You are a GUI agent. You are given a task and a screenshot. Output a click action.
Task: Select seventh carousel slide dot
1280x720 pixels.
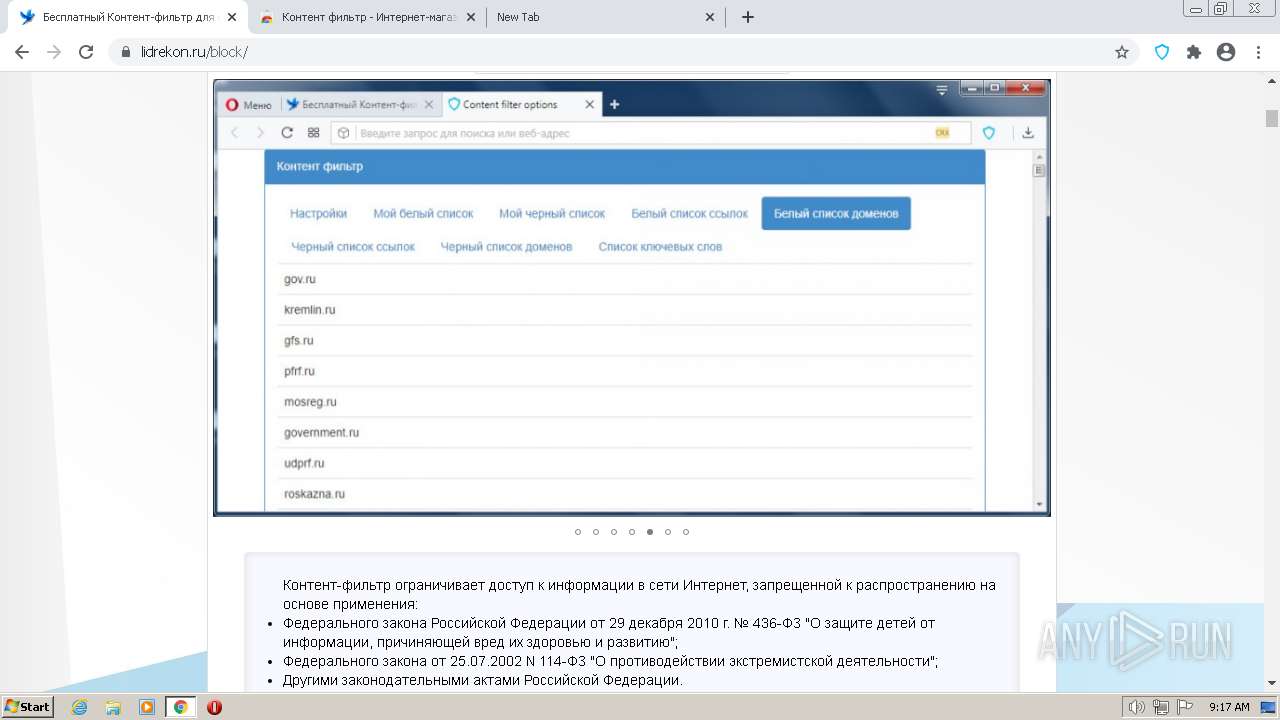(x=686, y=532)
